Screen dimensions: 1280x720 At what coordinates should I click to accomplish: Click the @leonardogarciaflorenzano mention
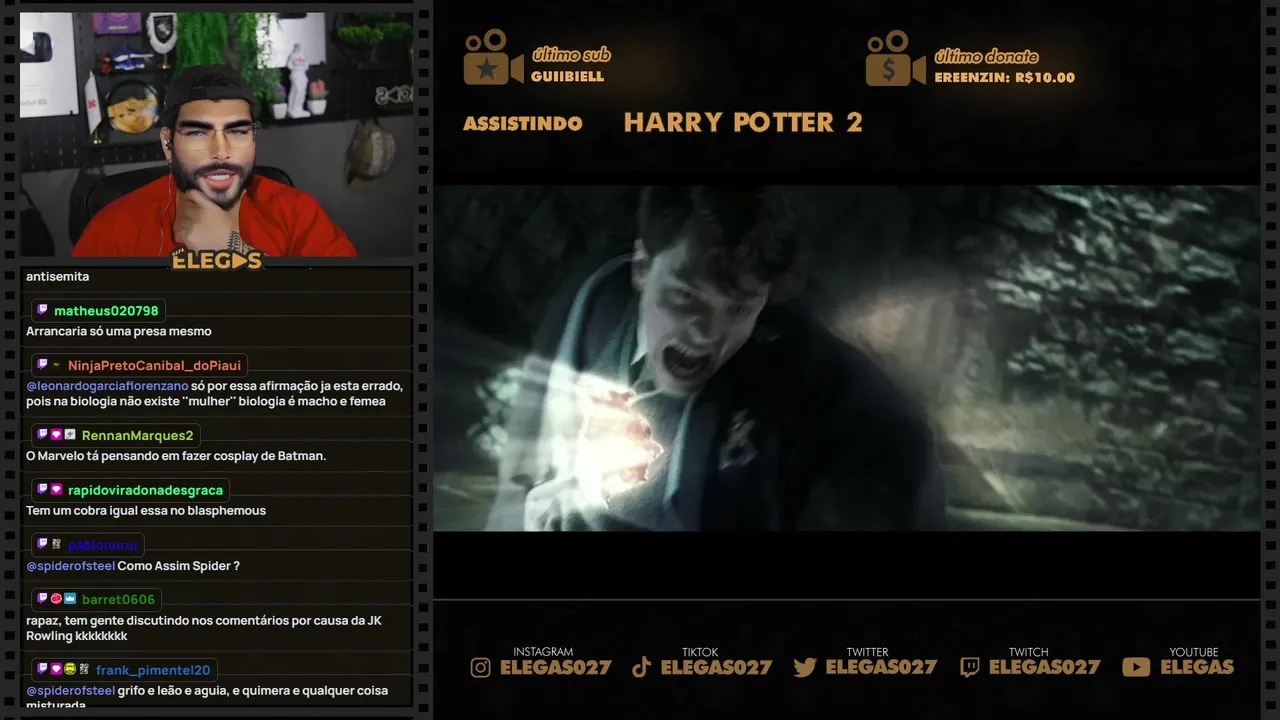(107, 386)
